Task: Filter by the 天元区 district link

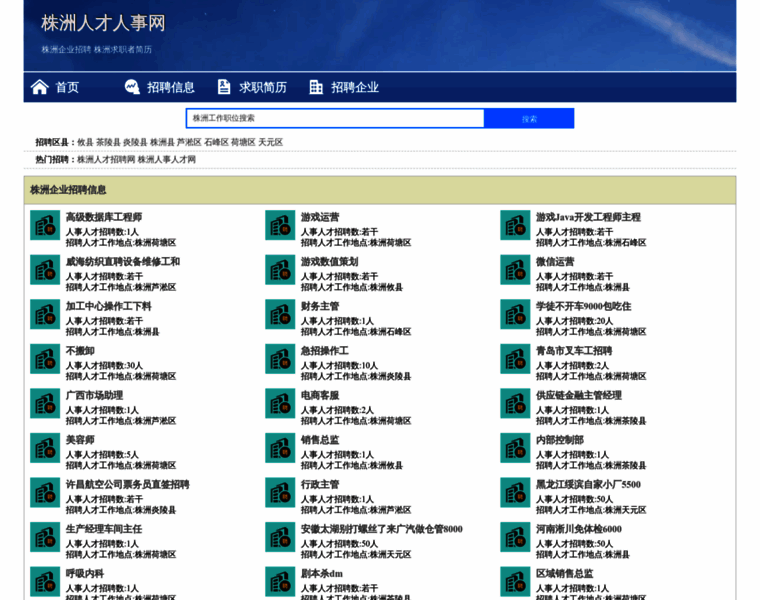Action: tap(271, 143)
